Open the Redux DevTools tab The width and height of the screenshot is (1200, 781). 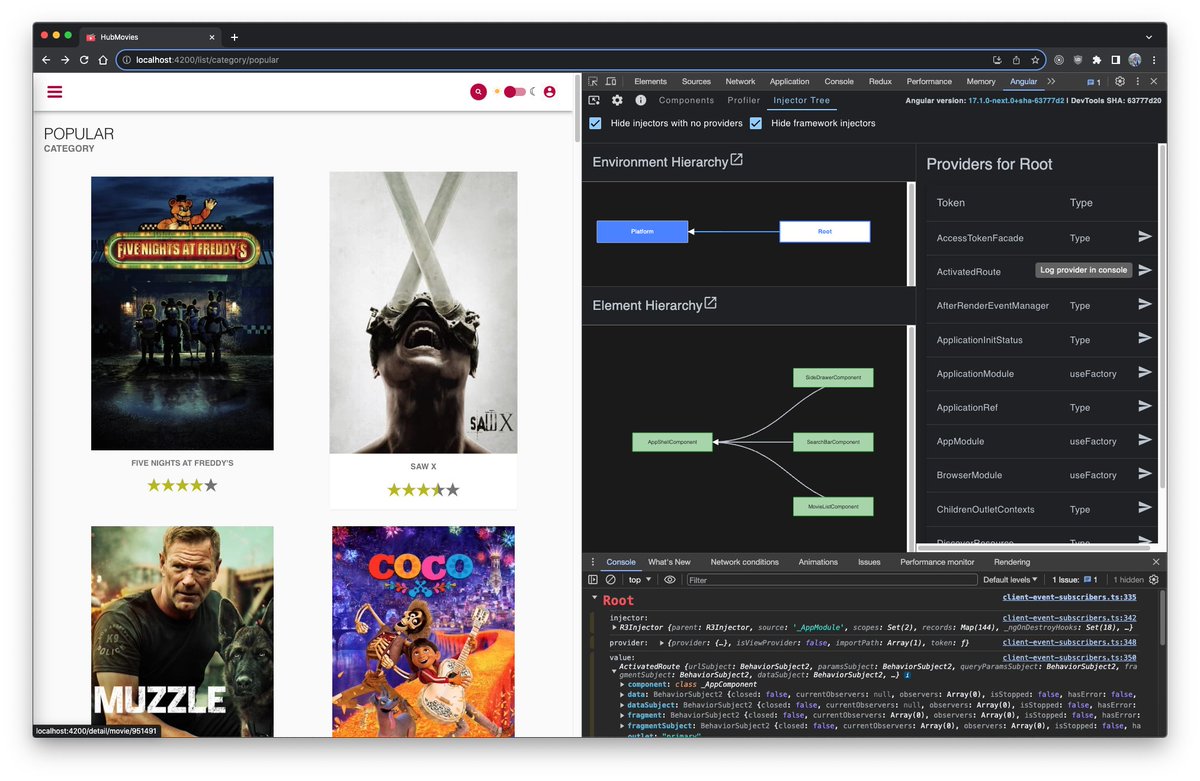pos(880,82)
